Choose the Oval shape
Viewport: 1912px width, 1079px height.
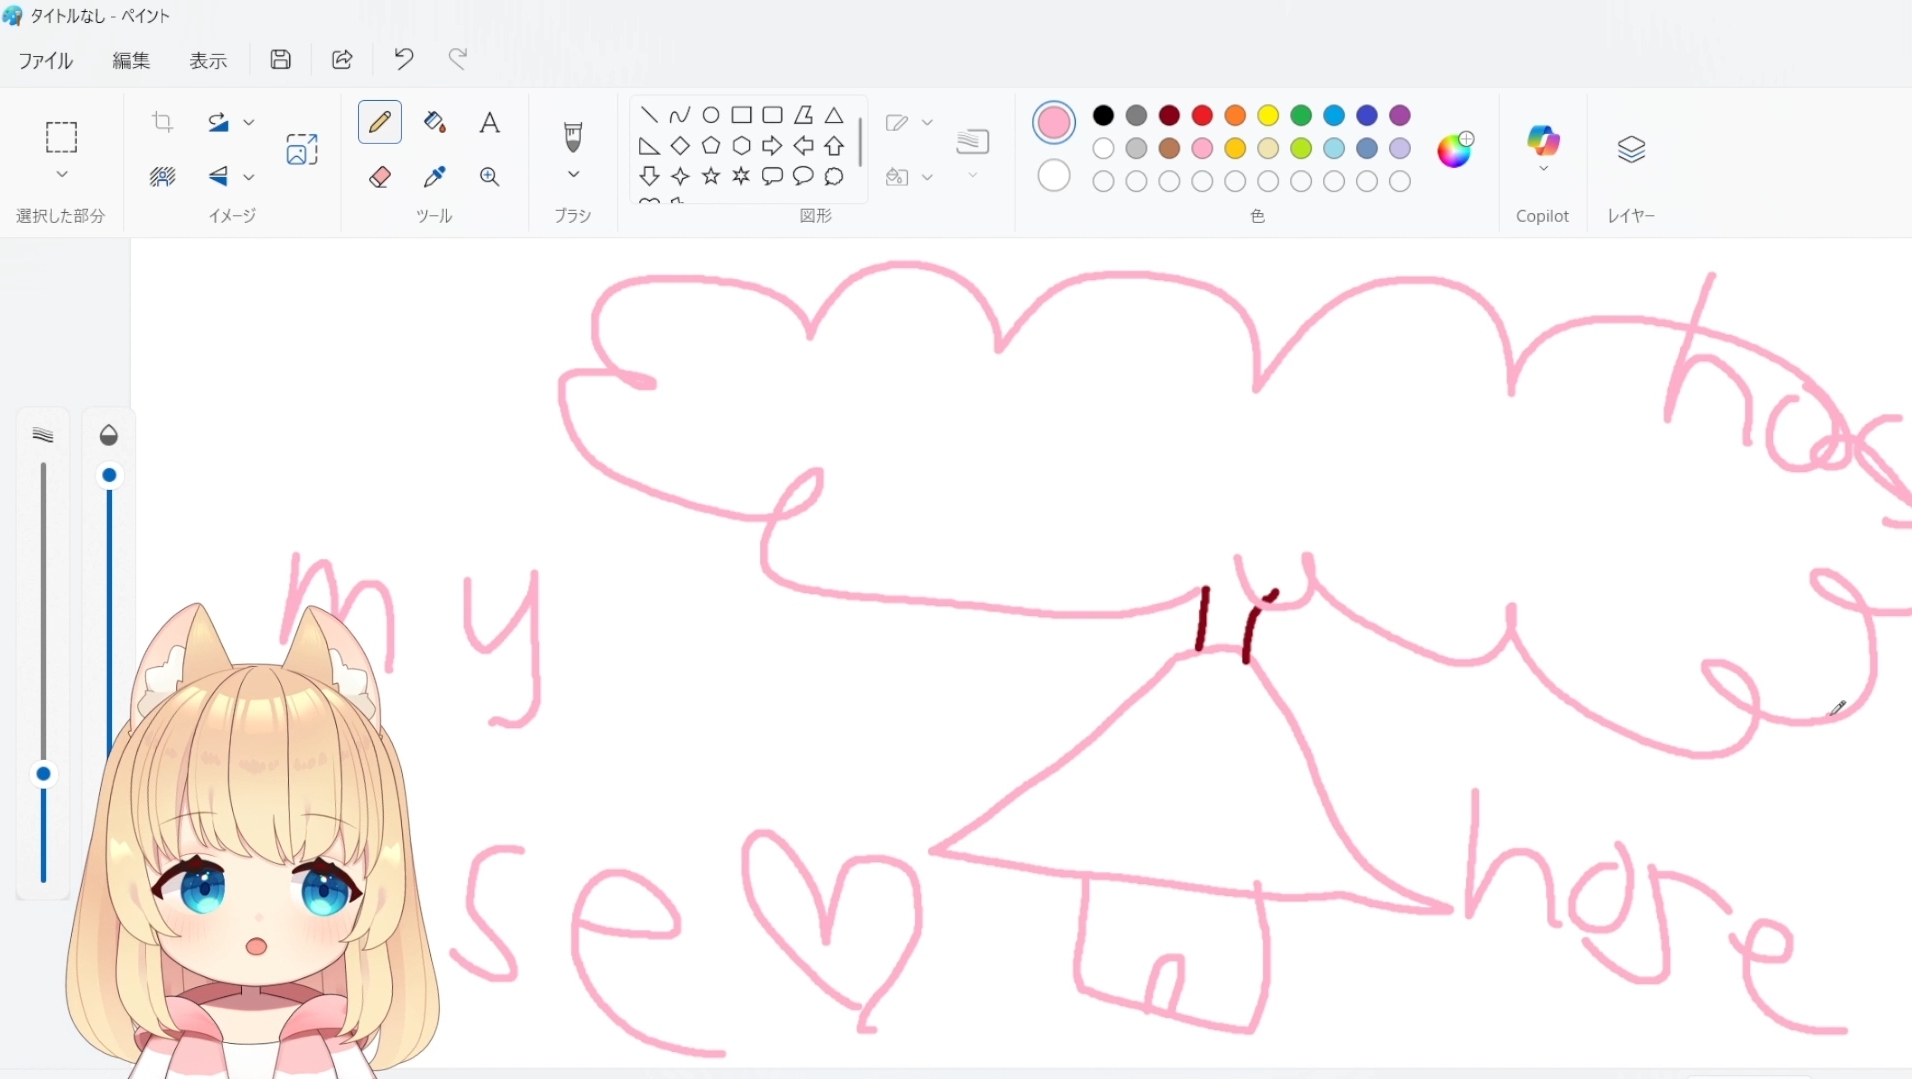click(x=711, y=115)
